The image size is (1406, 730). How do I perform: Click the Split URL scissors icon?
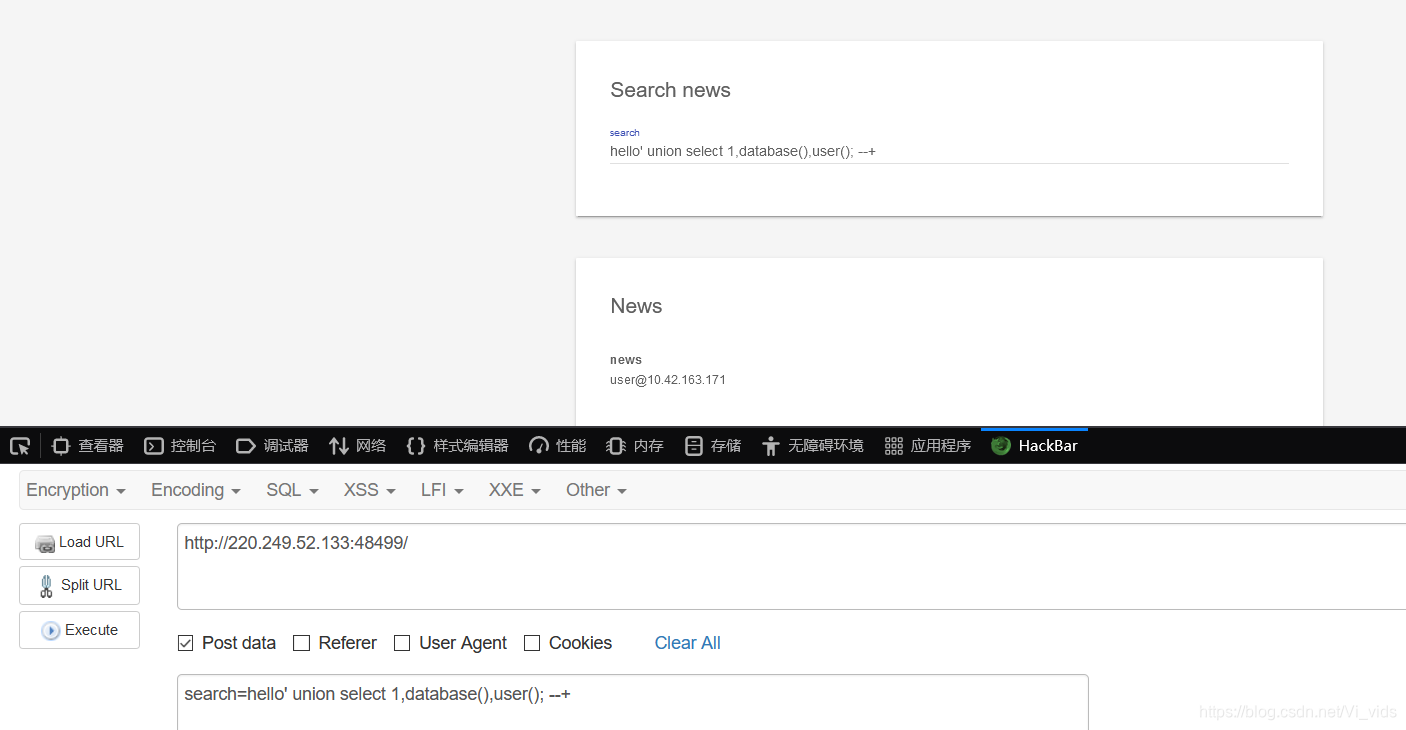click(46, 586)
